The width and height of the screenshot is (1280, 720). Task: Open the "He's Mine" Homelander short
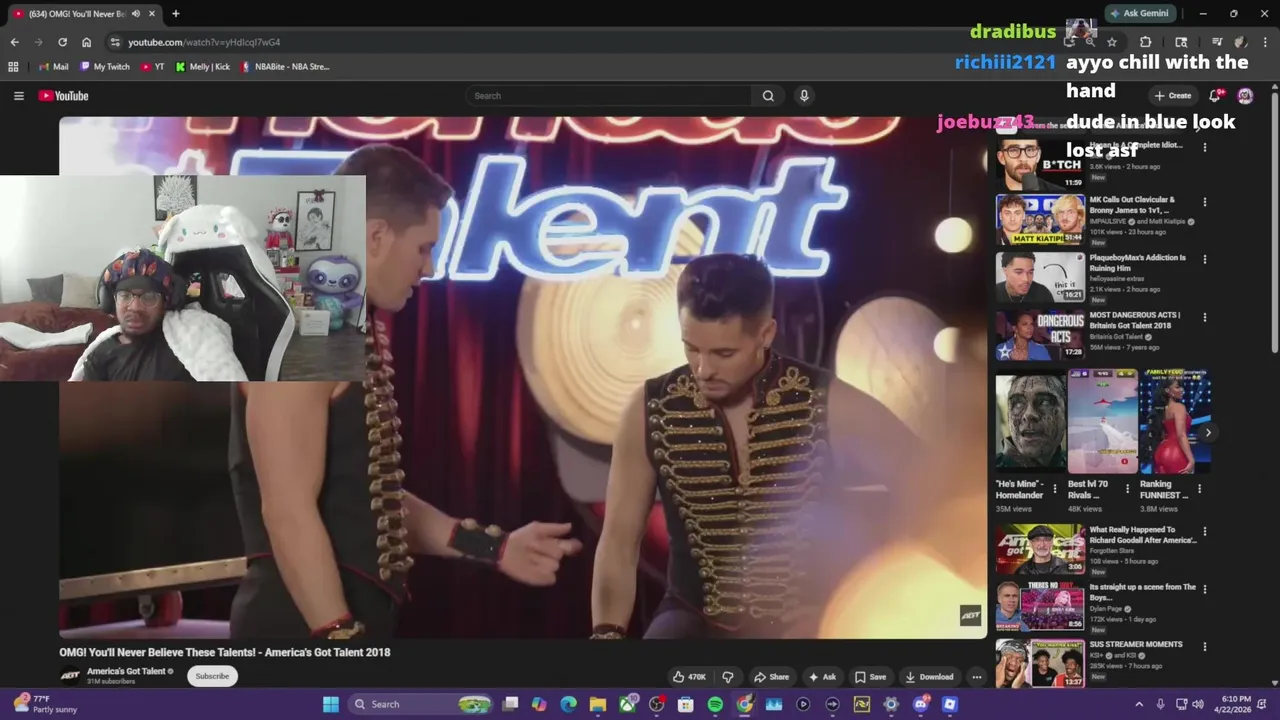(x=1030, y=421)
